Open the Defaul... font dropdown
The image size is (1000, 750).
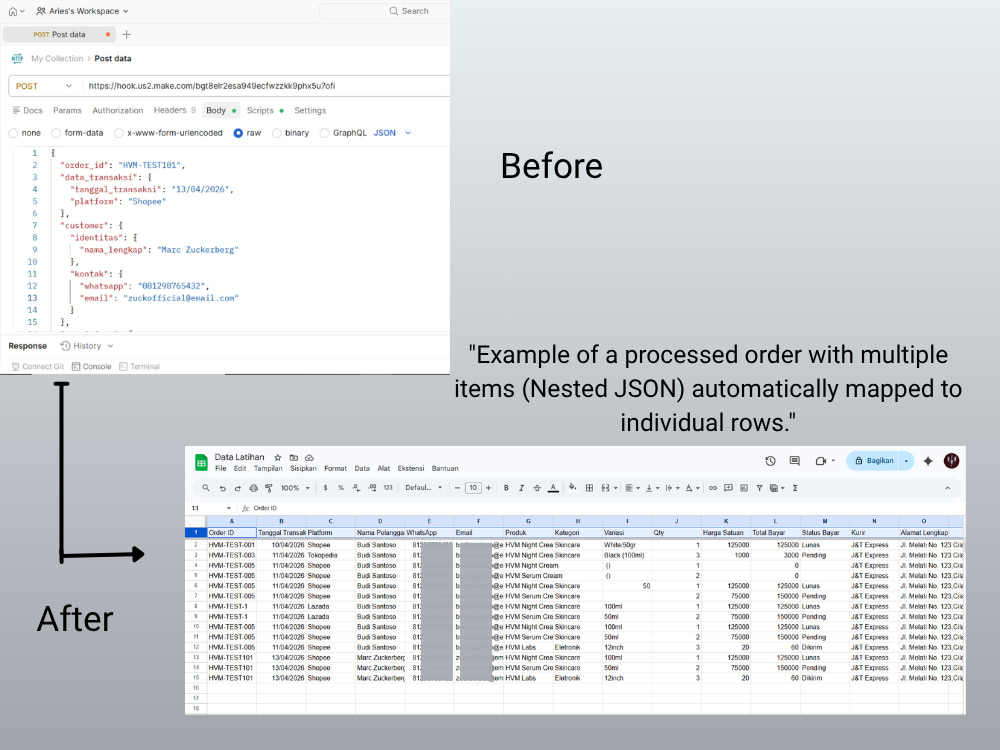(x=423, y=489)
